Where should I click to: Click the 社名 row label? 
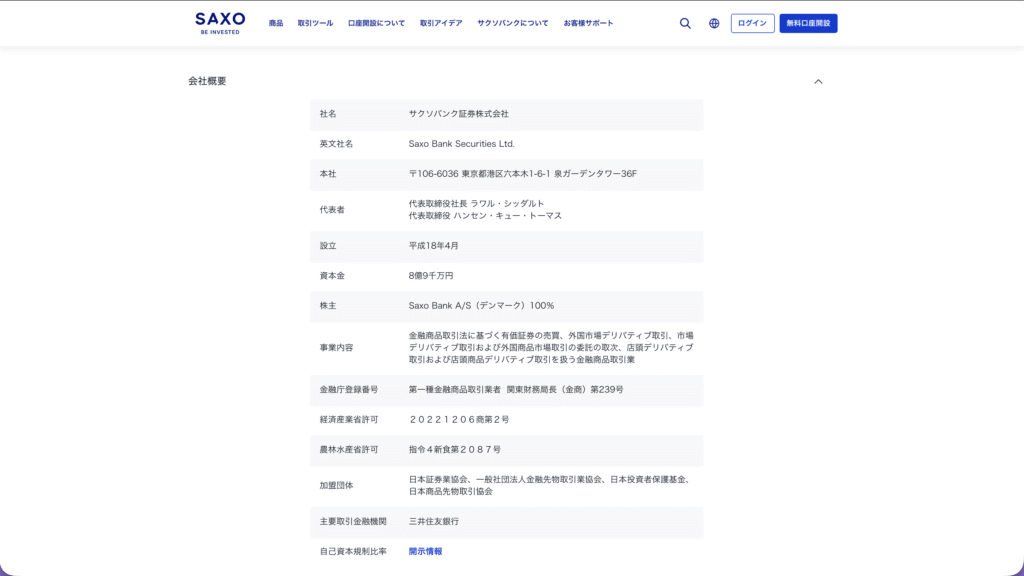(x=328, y=114)
